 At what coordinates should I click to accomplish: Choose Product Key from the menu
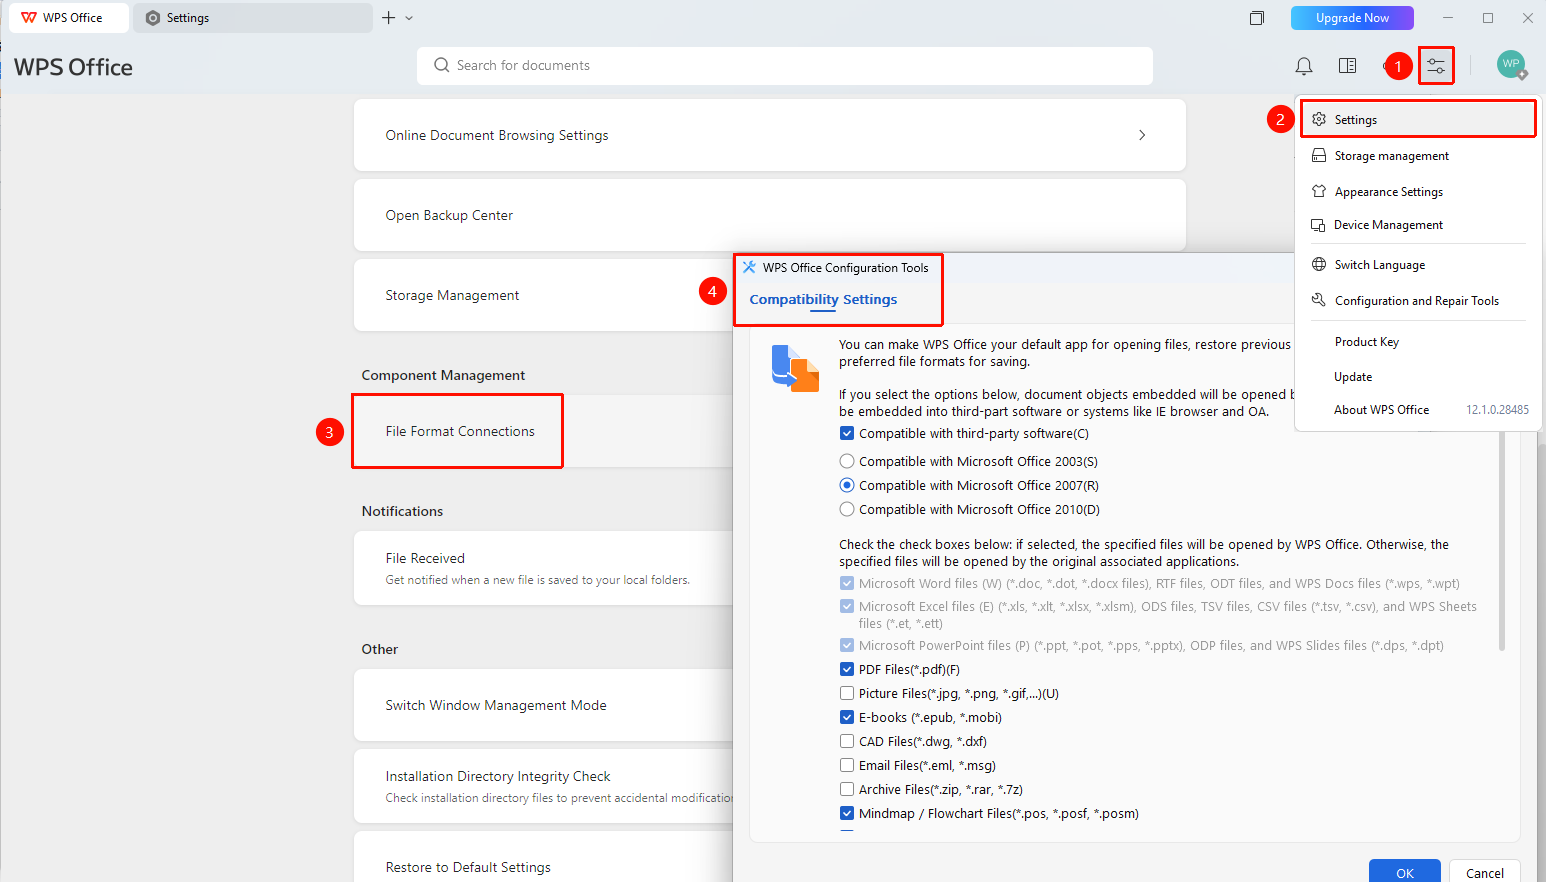point(1366,342)
